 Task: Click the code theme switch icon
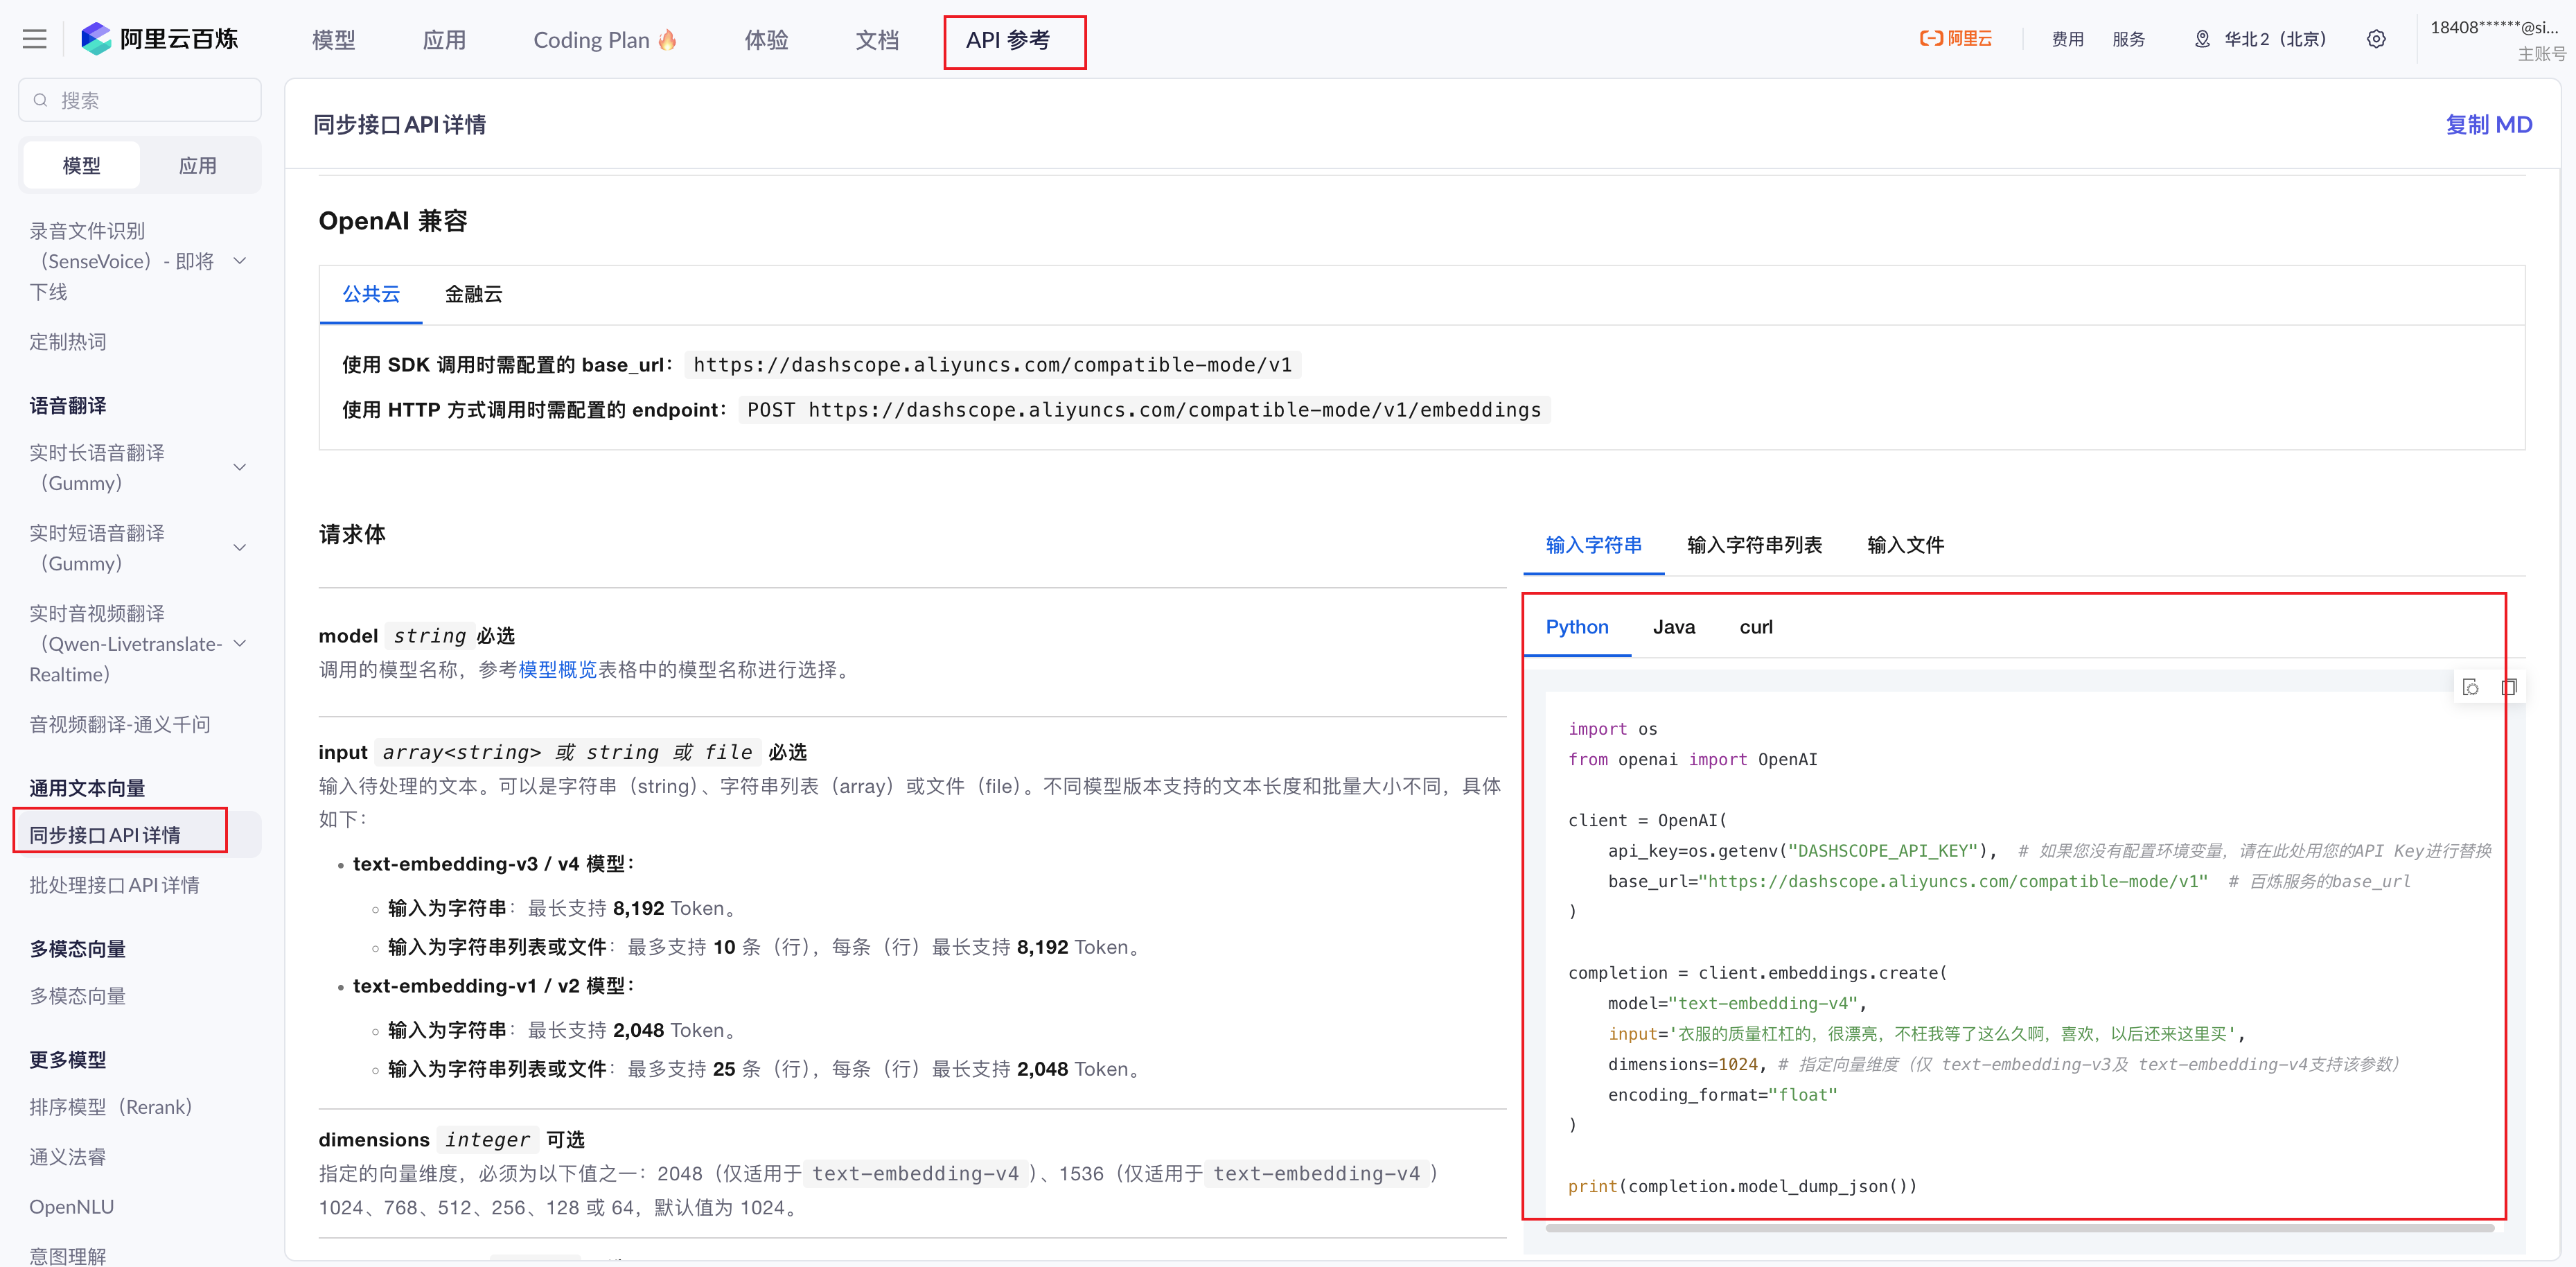(x=2470, y=687)
